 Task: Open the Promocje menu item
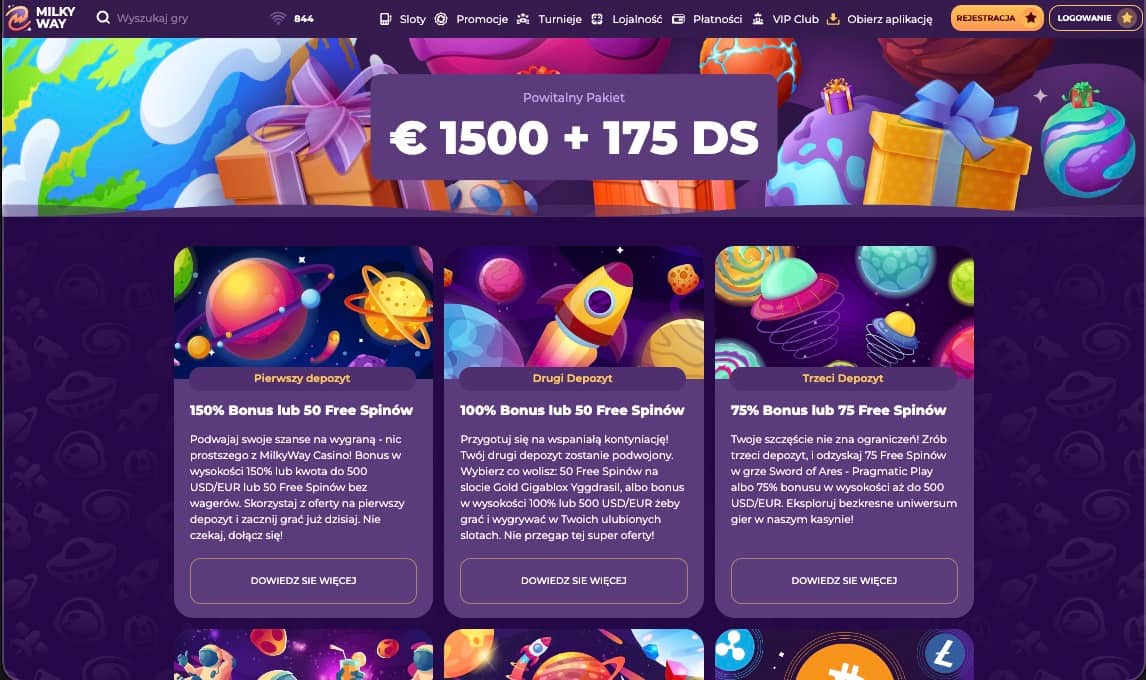point(482,19)
